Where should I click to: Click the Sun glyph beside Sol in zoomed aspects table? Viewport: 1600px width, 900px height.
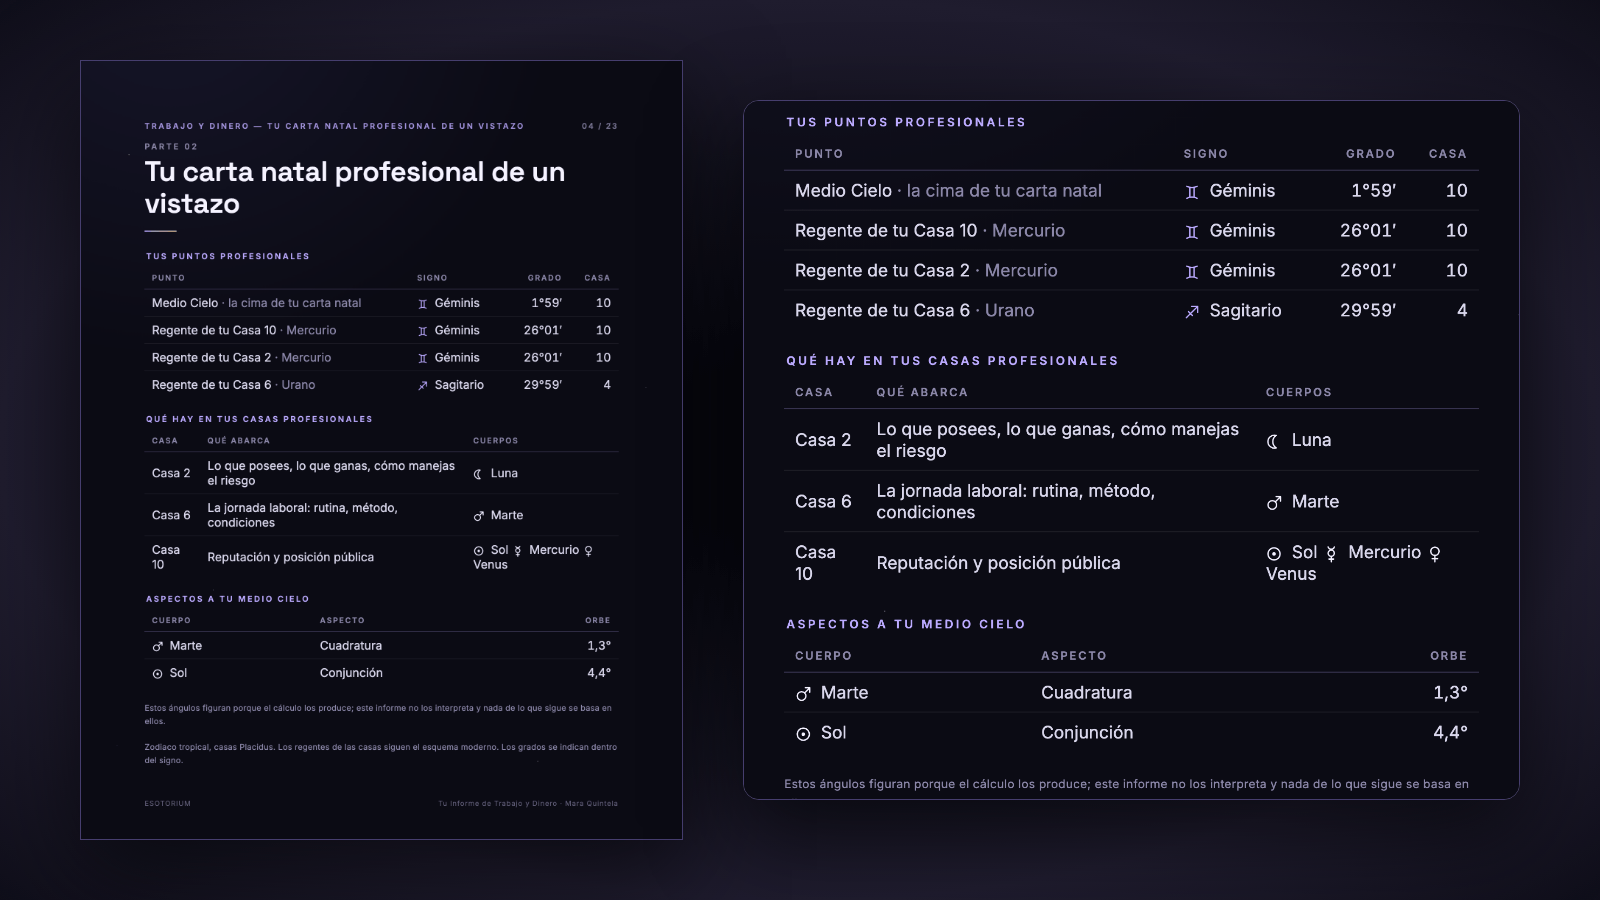[x=803, y=734]
